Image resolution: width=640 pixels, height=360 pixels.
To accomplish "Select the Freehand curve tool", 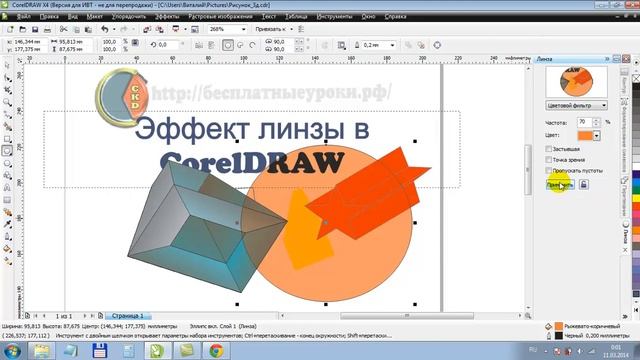I will tap(7, 115).
